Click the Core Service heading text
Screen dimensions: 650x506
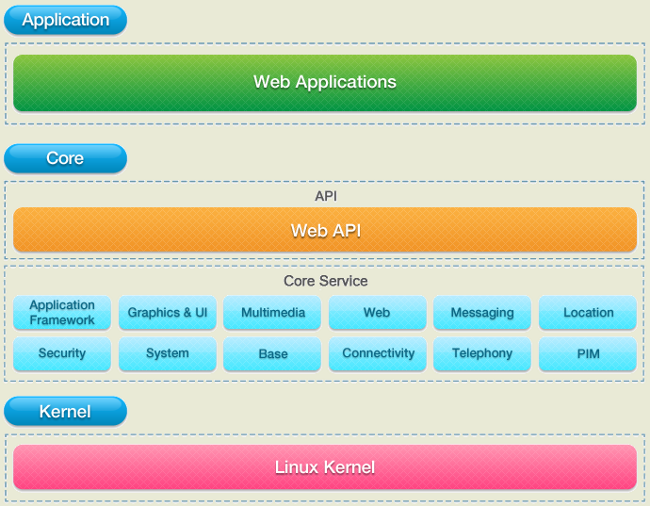325,281
